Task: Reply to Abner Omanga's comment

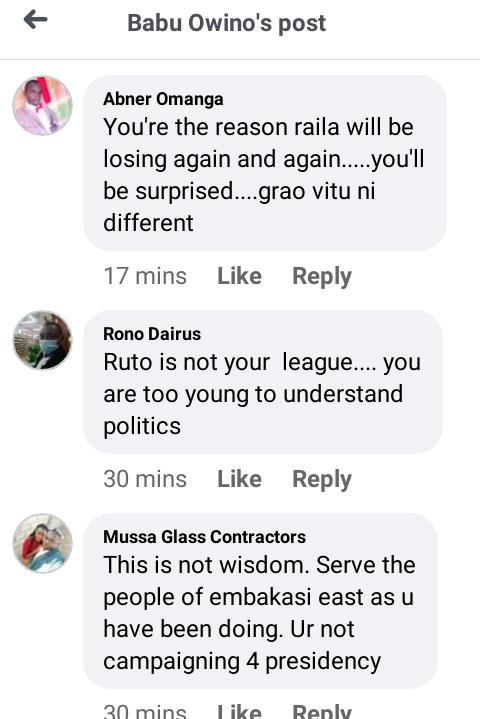Action: point(322,277)
